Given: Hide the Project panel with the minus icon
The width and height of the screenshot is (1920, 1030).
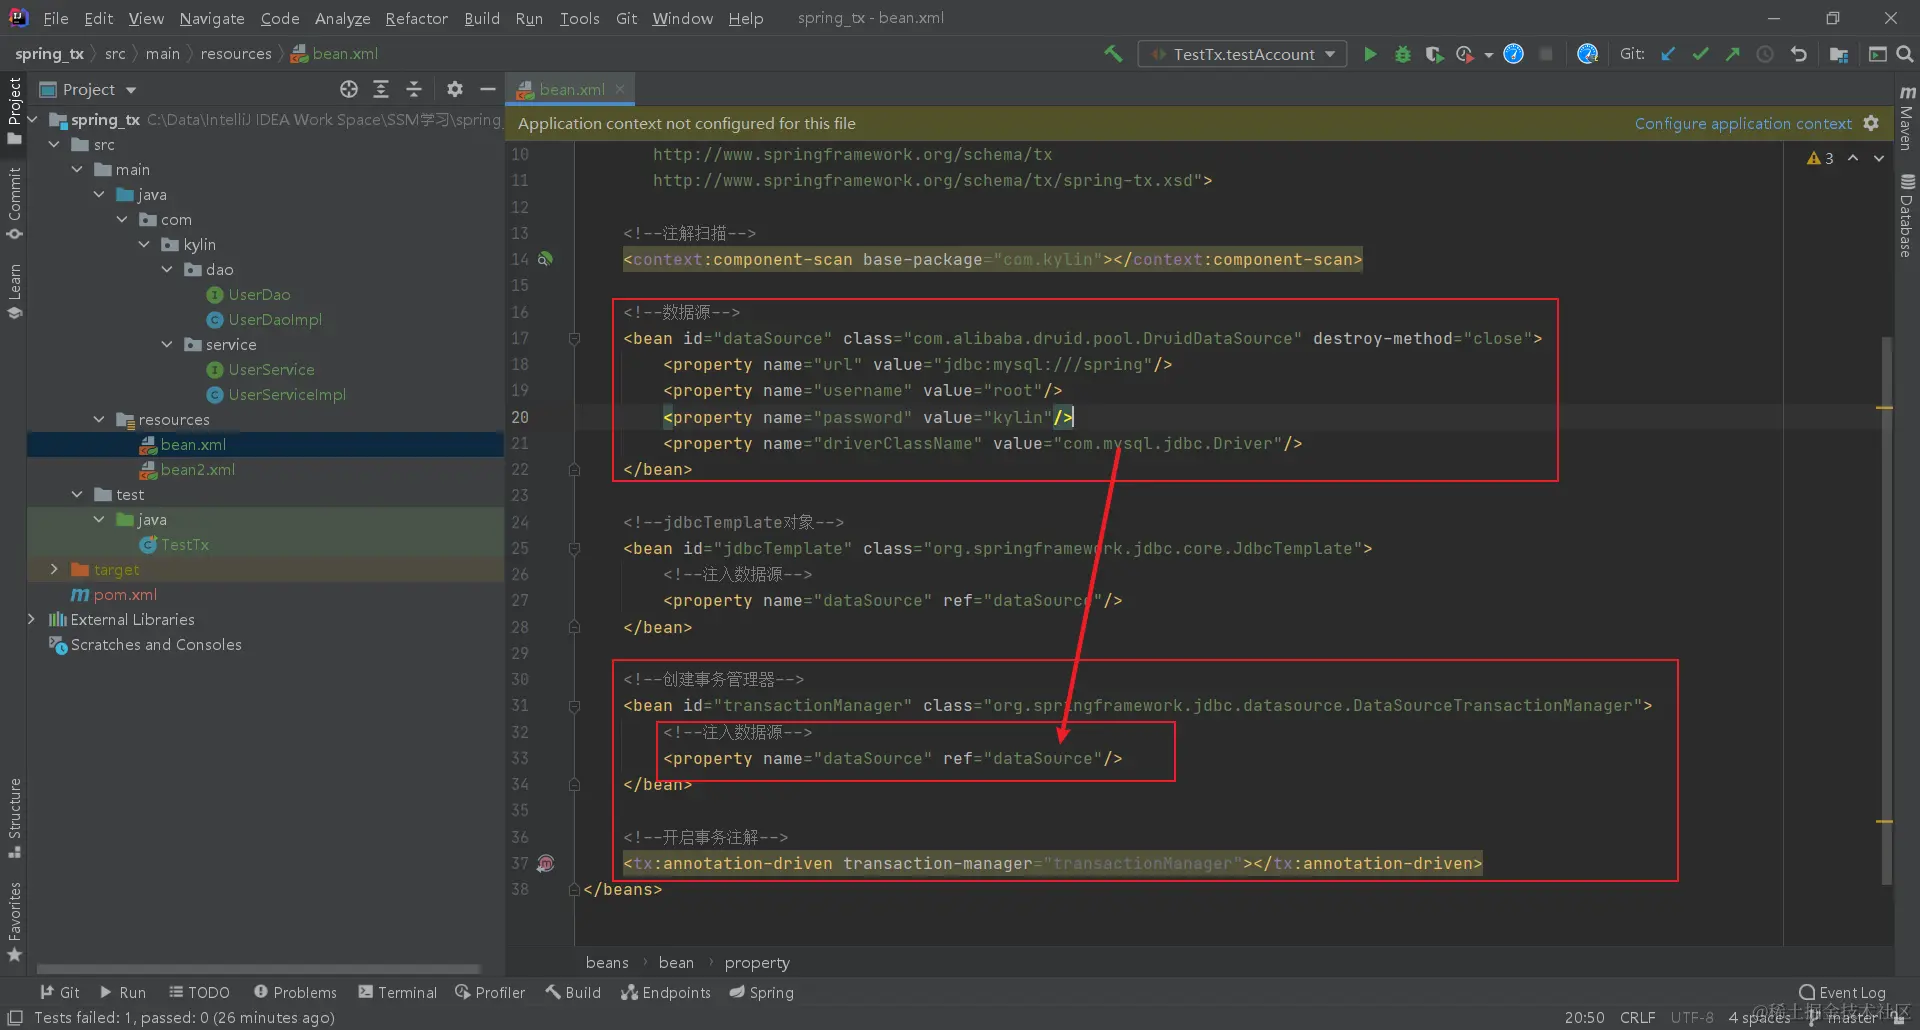Looking at the screenshot, I should pyautogui.click(x=488, y=89).
